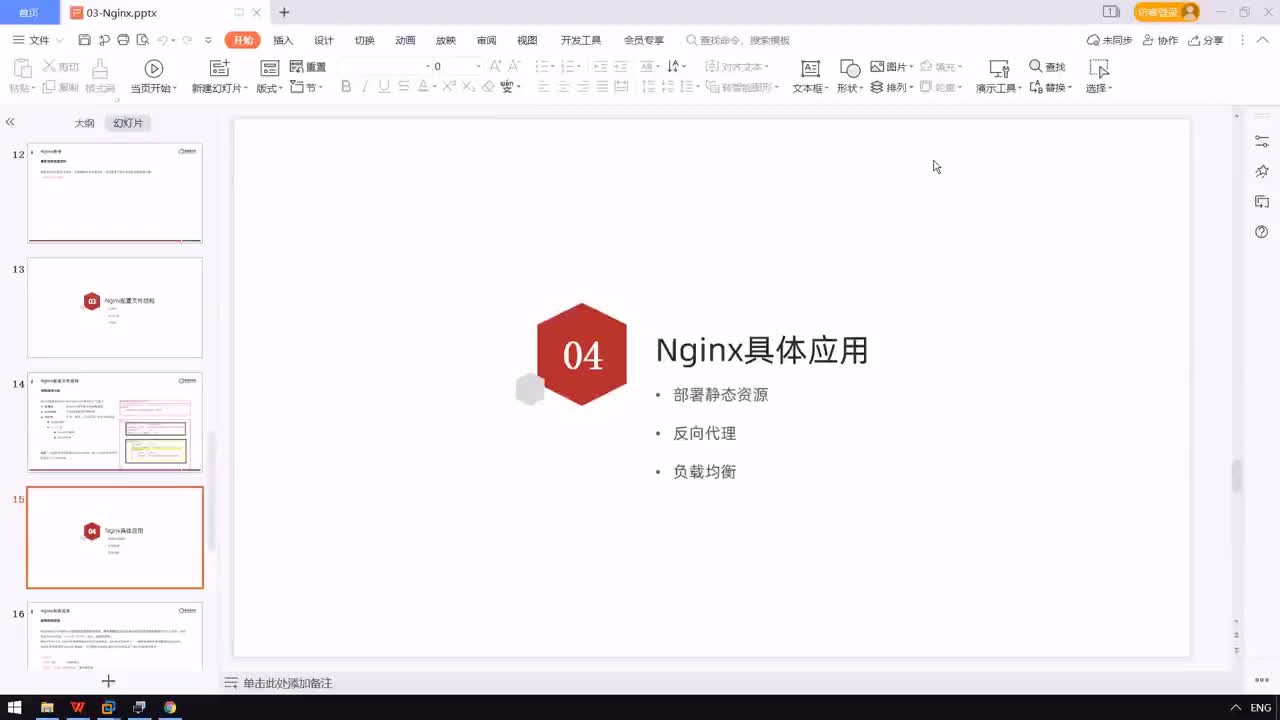Switch to the 切换 ribbon tab

pos(364,40)
